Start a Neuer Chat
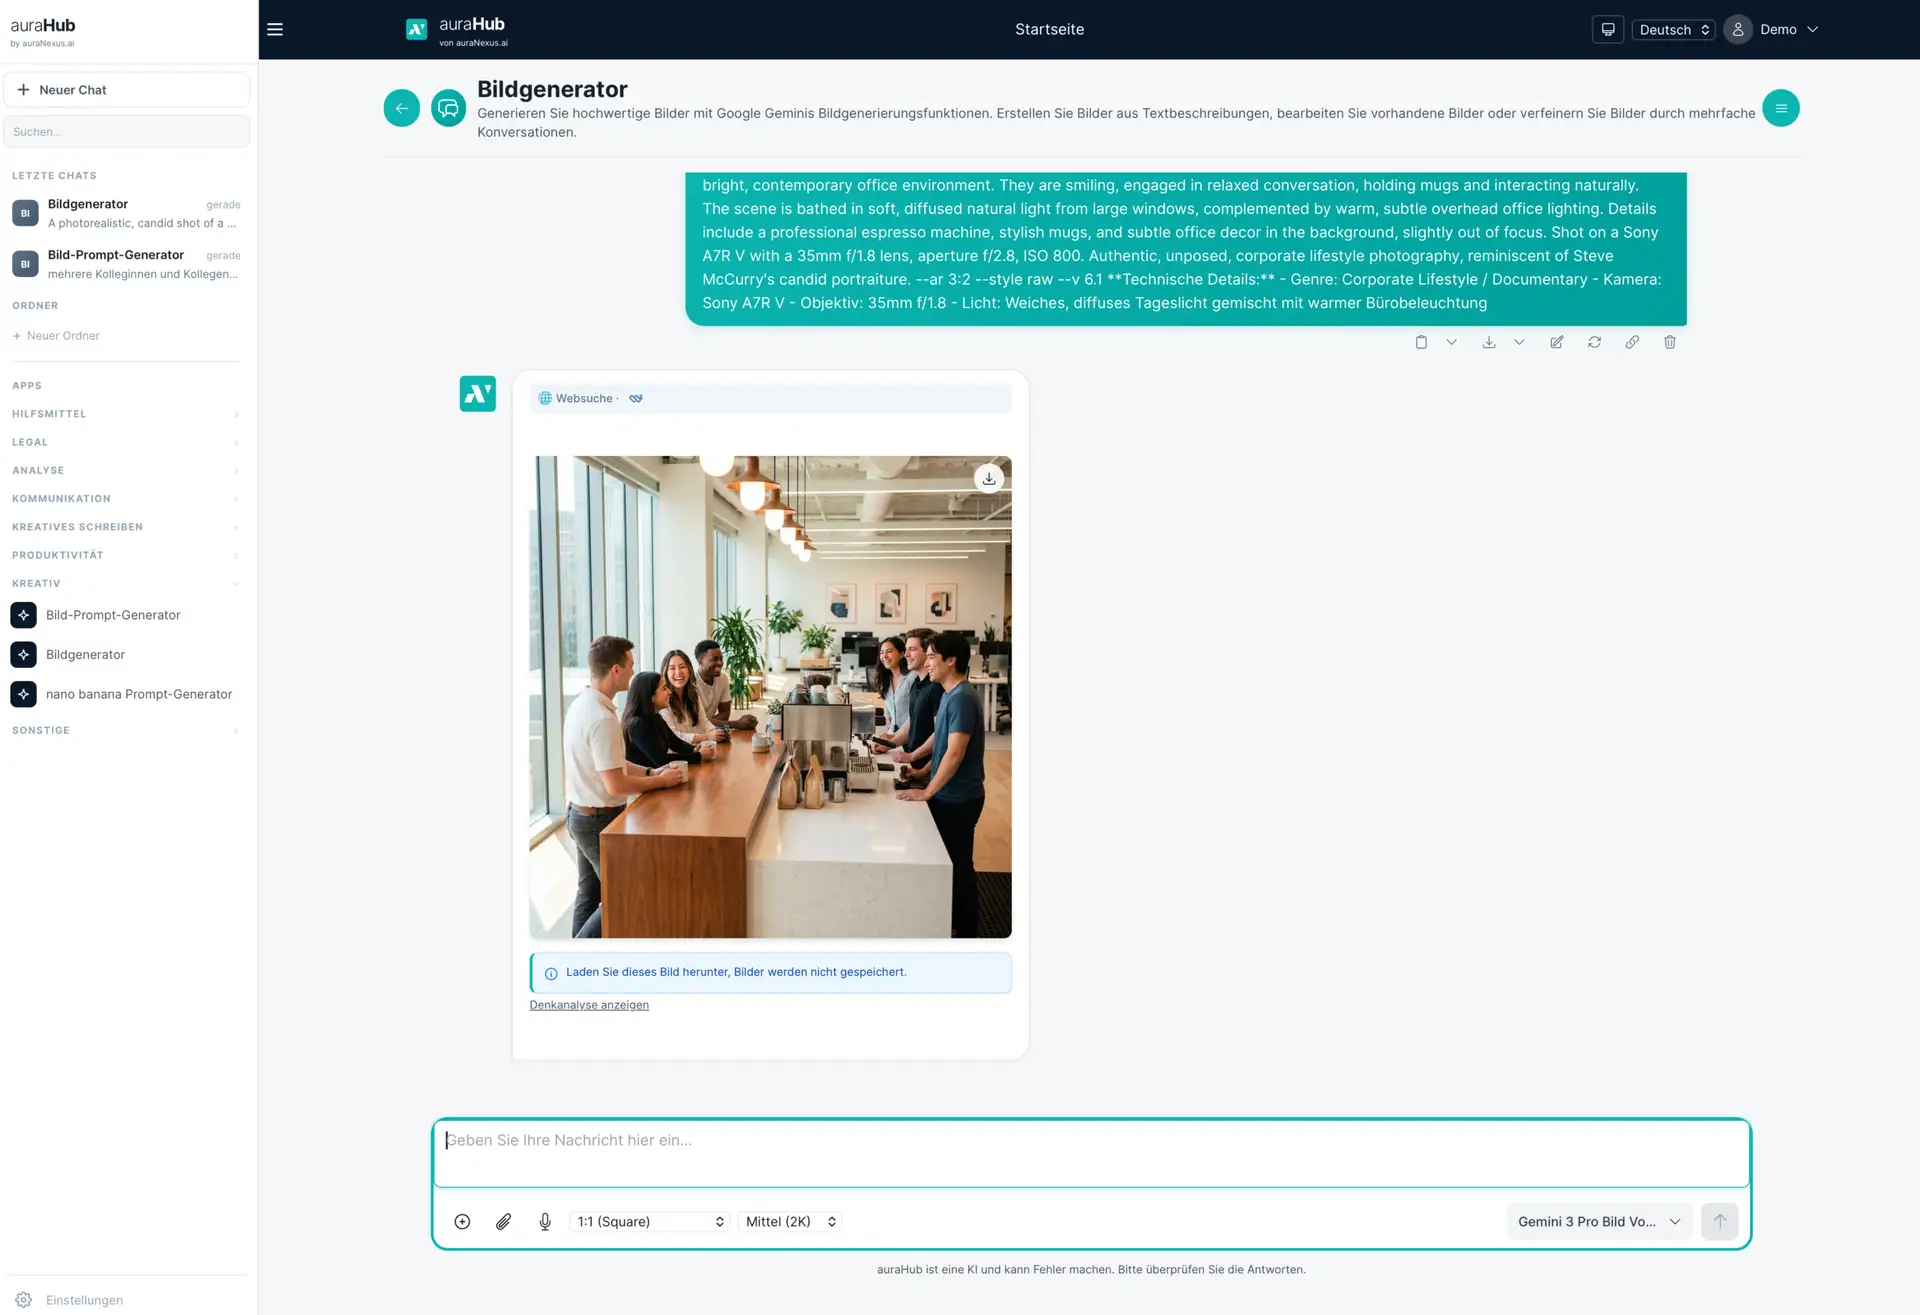Screen dimensions: 1920x1315 pos(127,89)
